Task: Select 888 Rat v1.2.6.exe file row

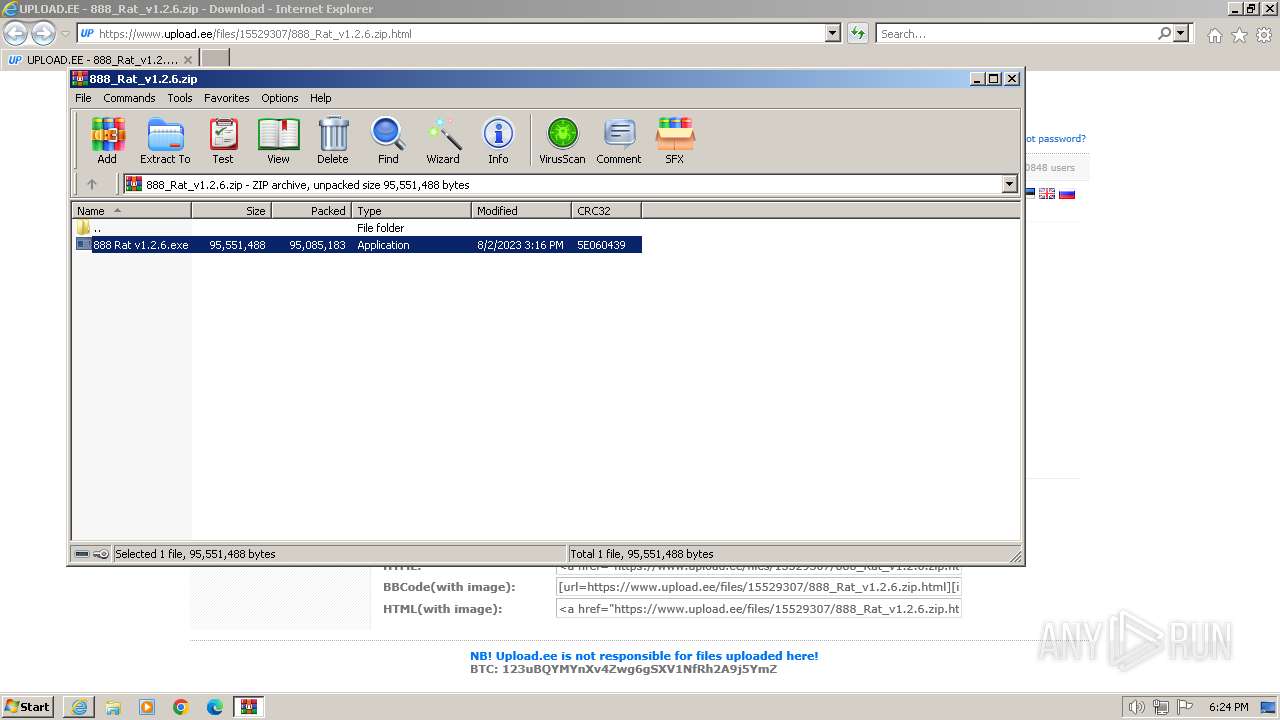Action: click(357, 245)
